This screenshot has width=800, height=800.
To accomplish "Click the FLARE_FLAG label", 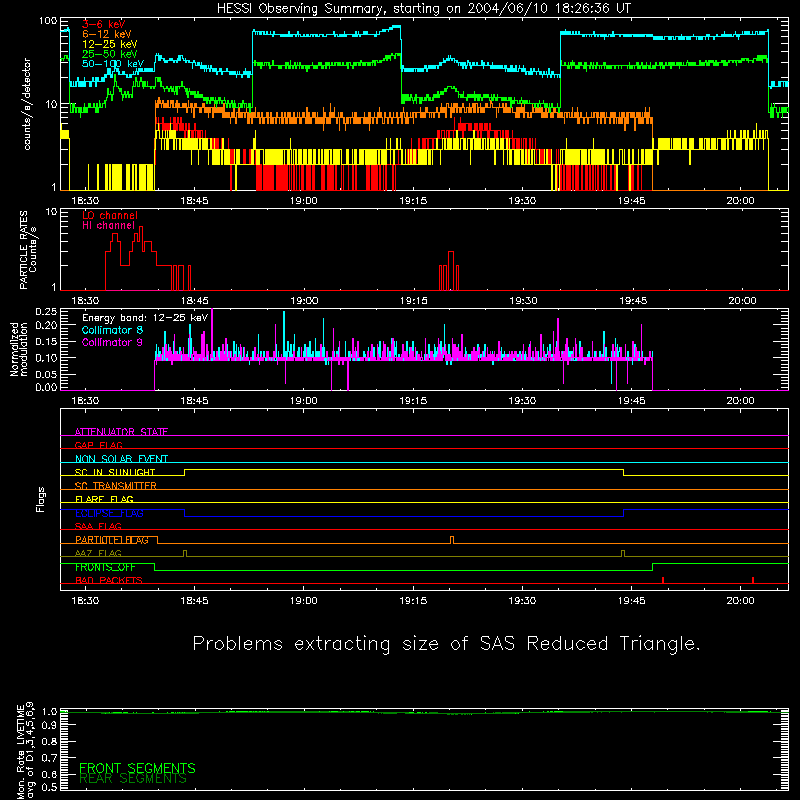I will [x=104, y=499].
